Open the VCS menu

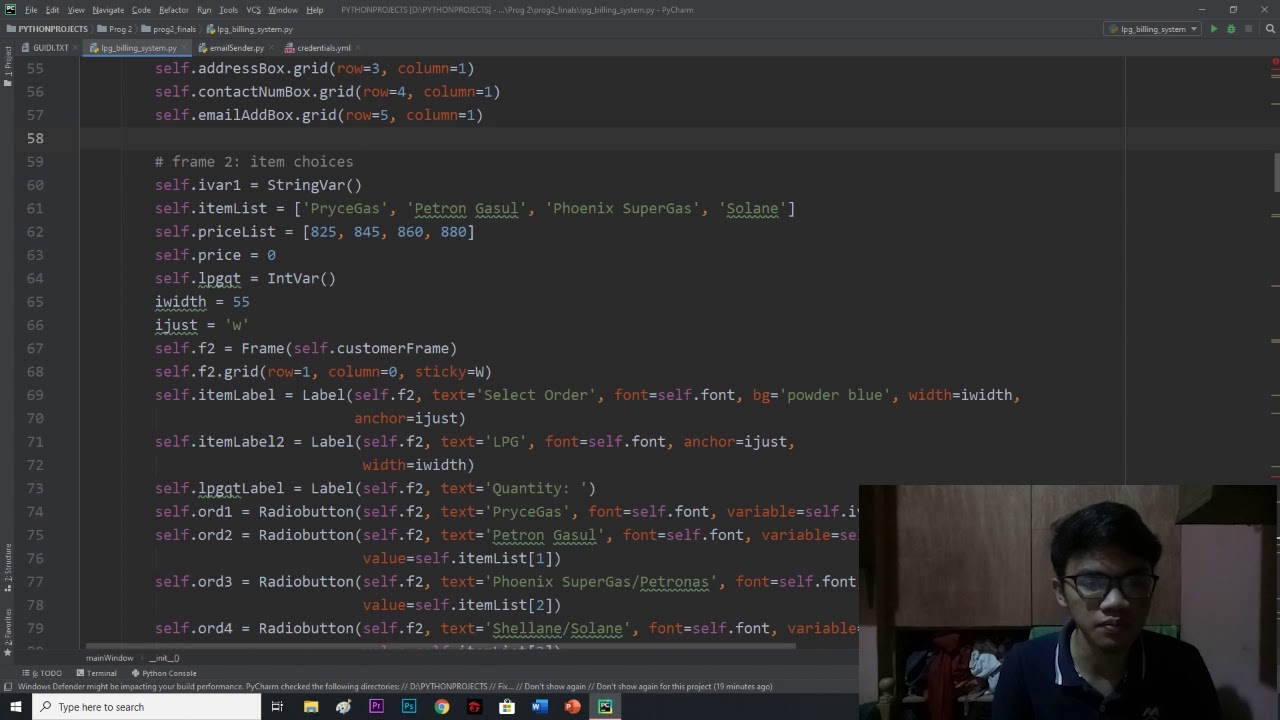coord(253,10)
